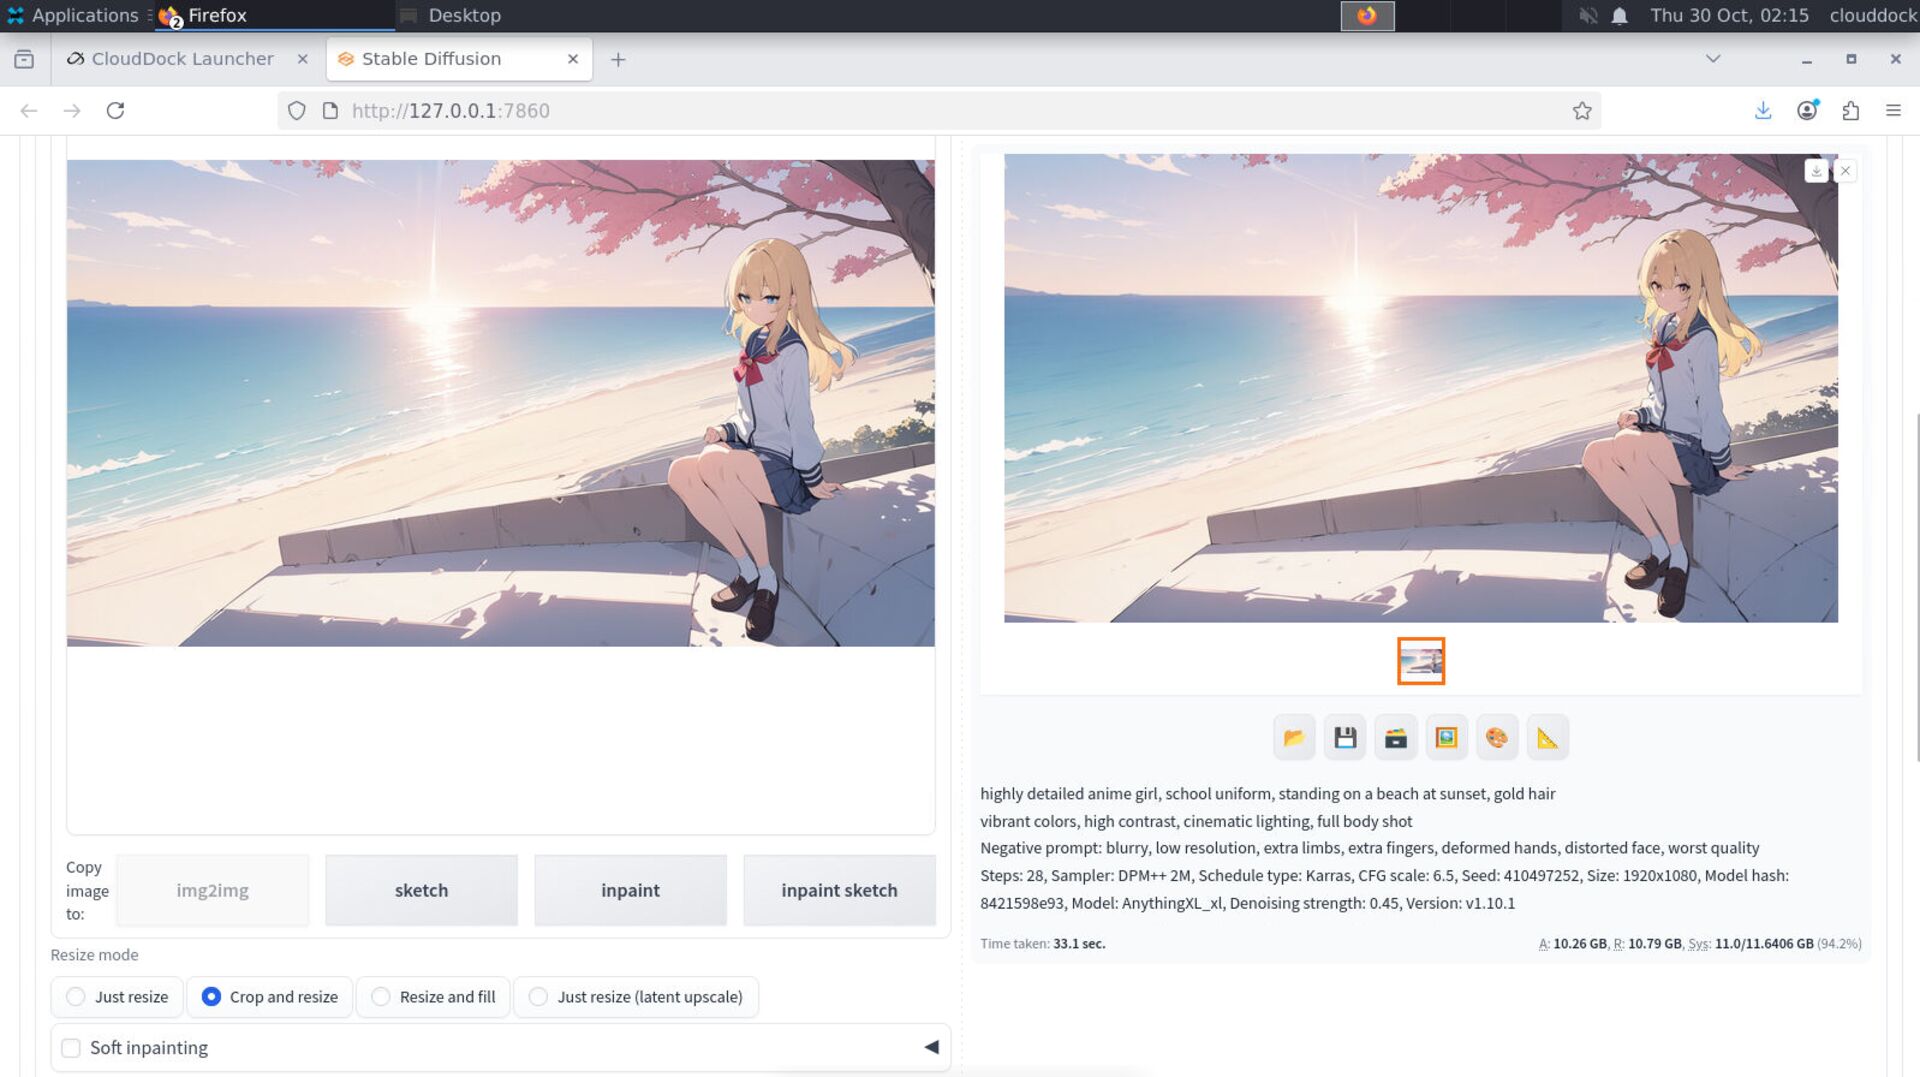Click the floppy disk save image icon
This screenshot has height=1077, width=1920.
tap(1345, 738)
